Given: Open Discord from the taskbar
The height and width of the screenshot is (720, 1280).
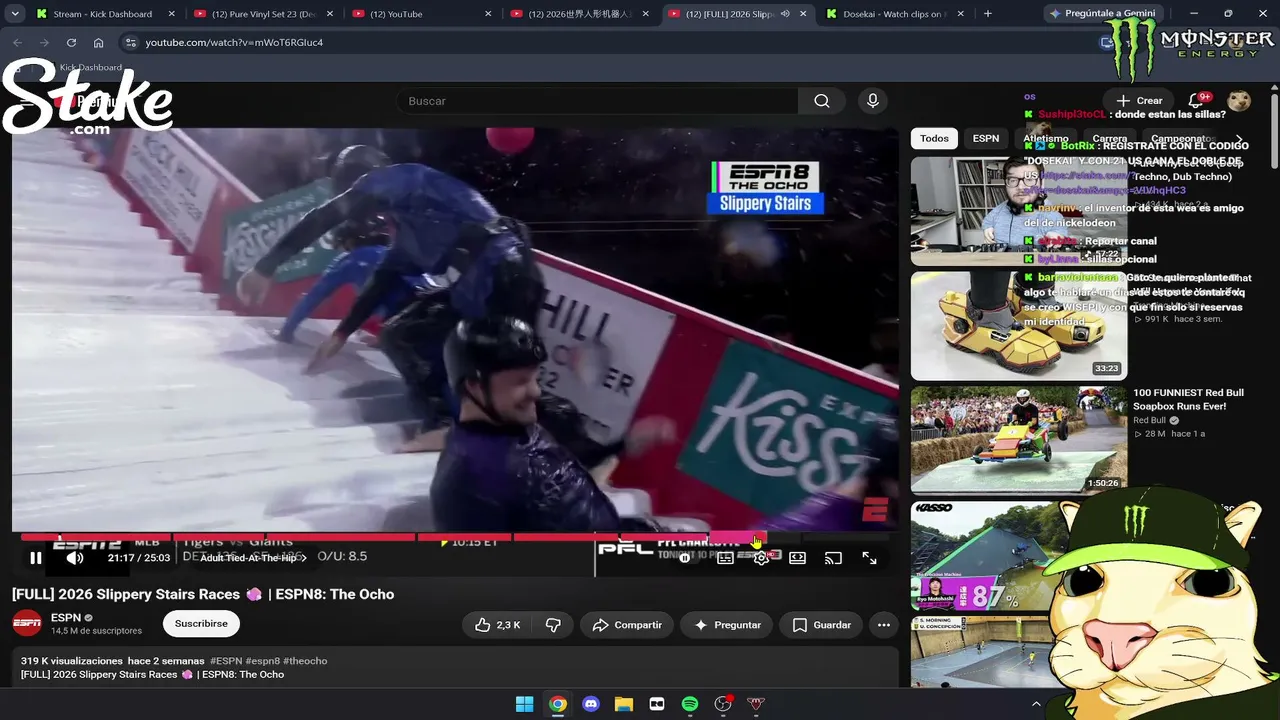Looking at the screenshot, I should point(591,704).
